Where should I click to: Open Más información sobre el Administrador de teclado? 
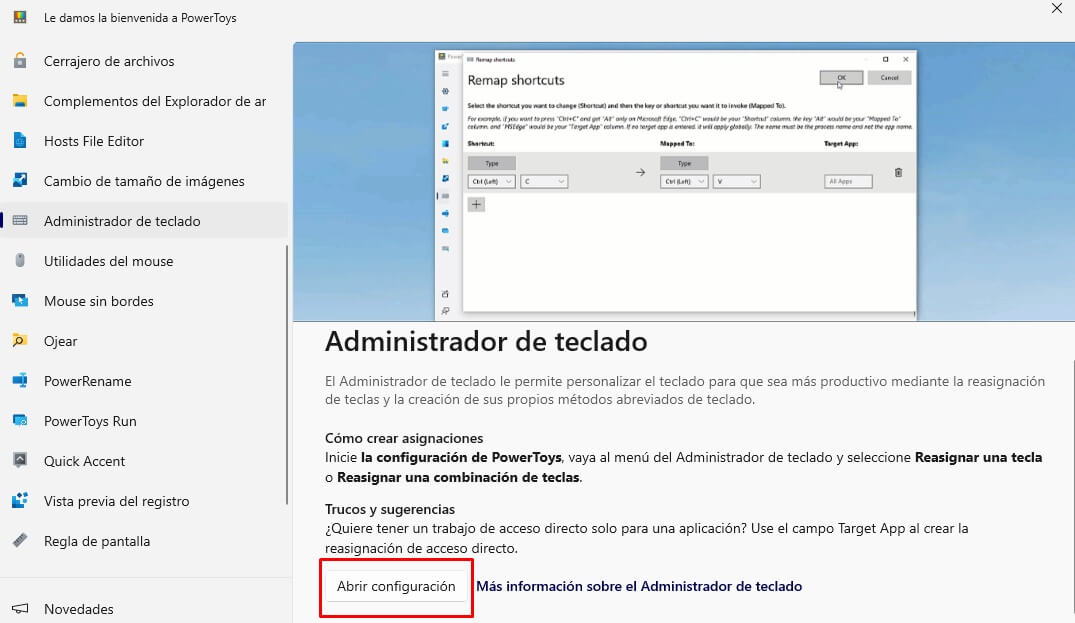[639, 586]
